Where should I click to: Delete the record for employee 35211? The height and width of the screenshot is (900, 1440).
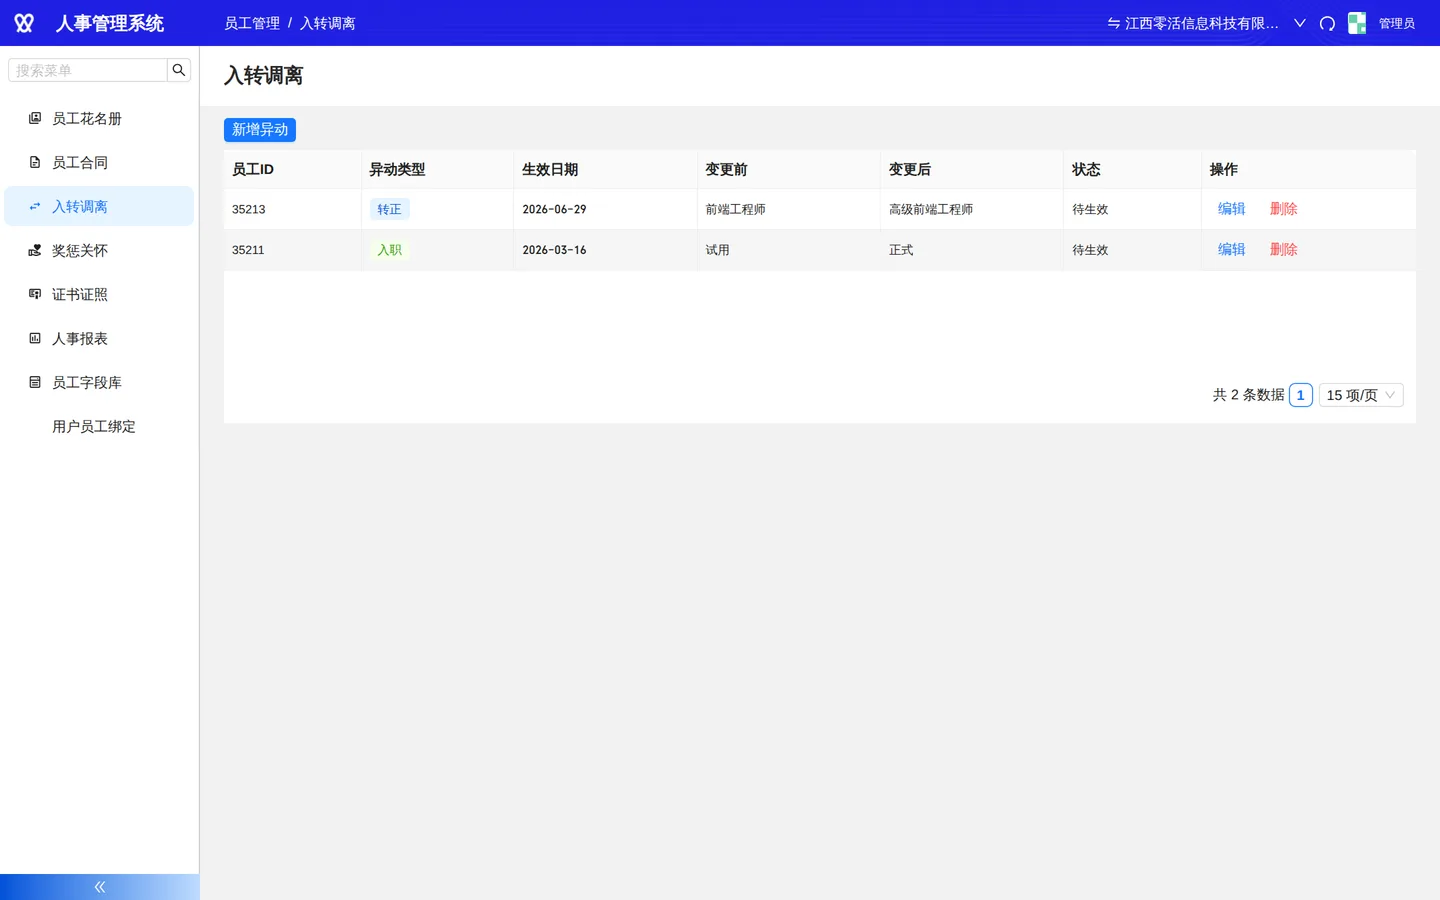1283,250
